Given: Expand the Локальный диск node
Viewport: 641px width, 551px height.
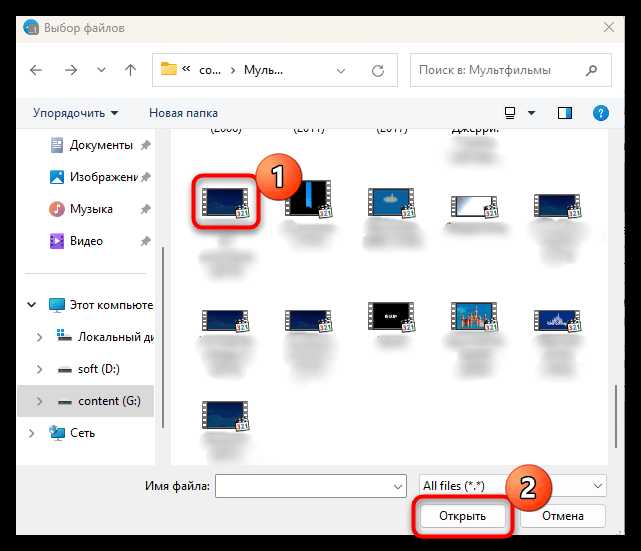Looking at the screenshot, I should [x=39, y=337].
